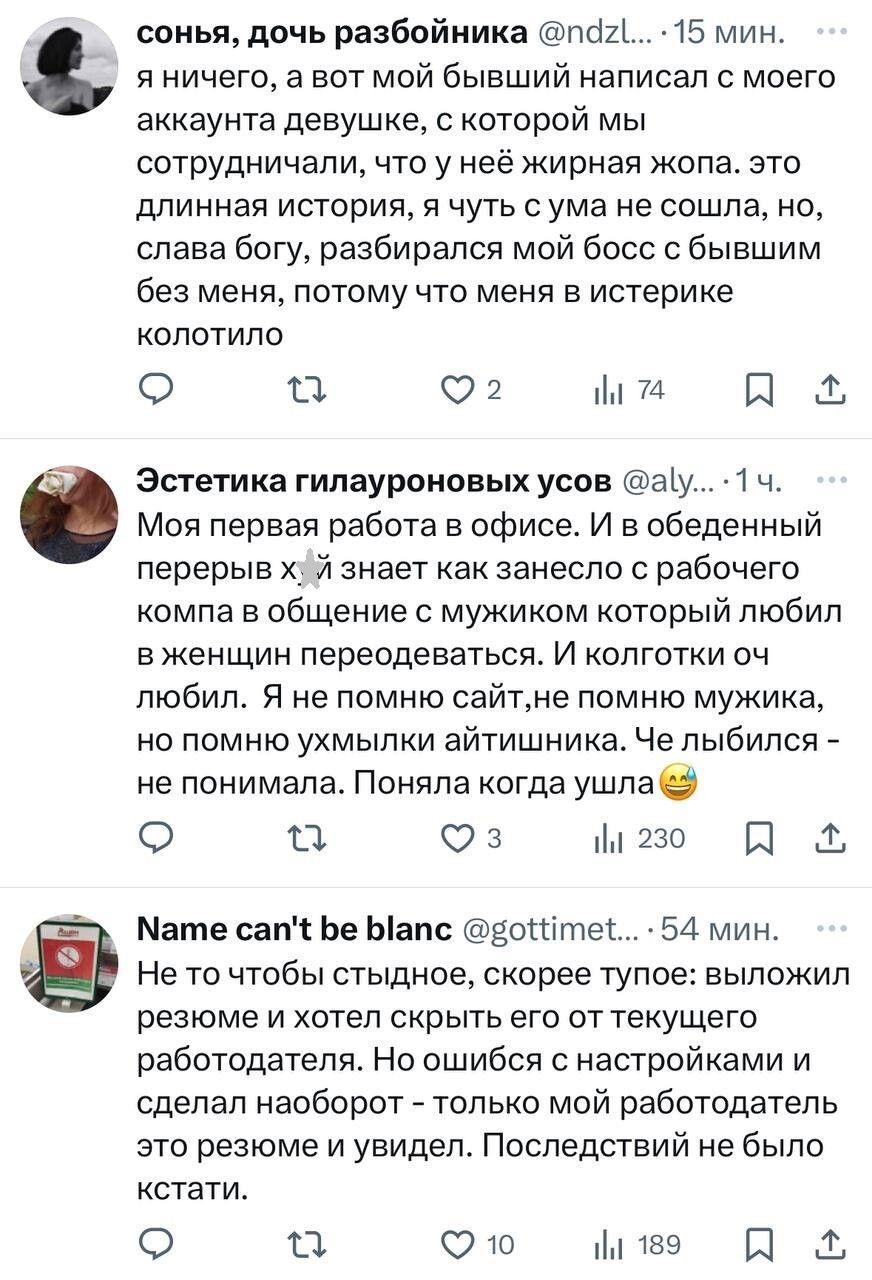Viewport: 872px width, 1280px height.
Task: Like the tweet with 2 likes
Action: point(462,390)
